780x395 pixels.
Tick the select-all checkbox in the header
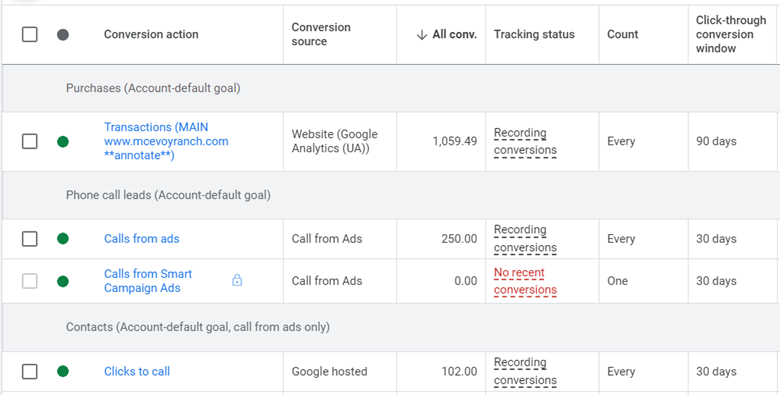[x=30, y=34]
